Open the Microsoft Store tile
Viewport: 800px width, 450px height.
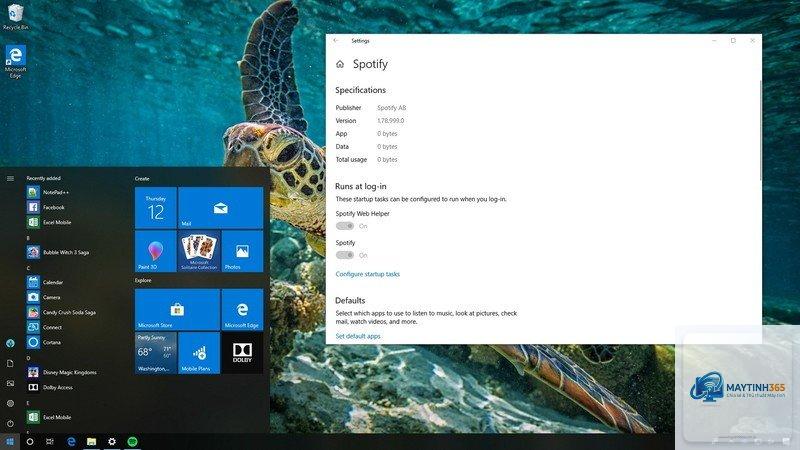coord(178,310)
